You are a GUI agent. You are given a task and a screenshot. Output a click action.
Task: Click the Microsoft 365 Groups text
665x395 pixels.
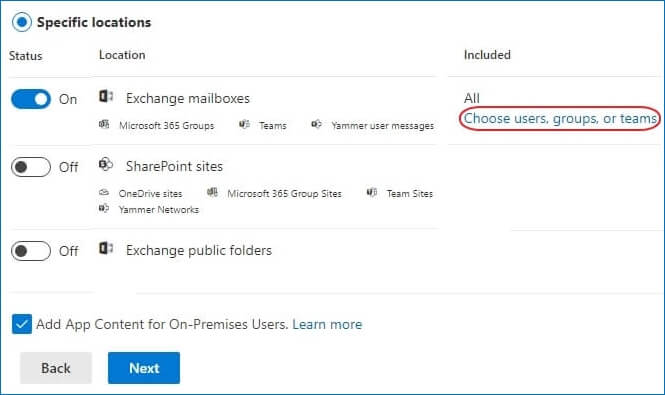coord(167,126)
